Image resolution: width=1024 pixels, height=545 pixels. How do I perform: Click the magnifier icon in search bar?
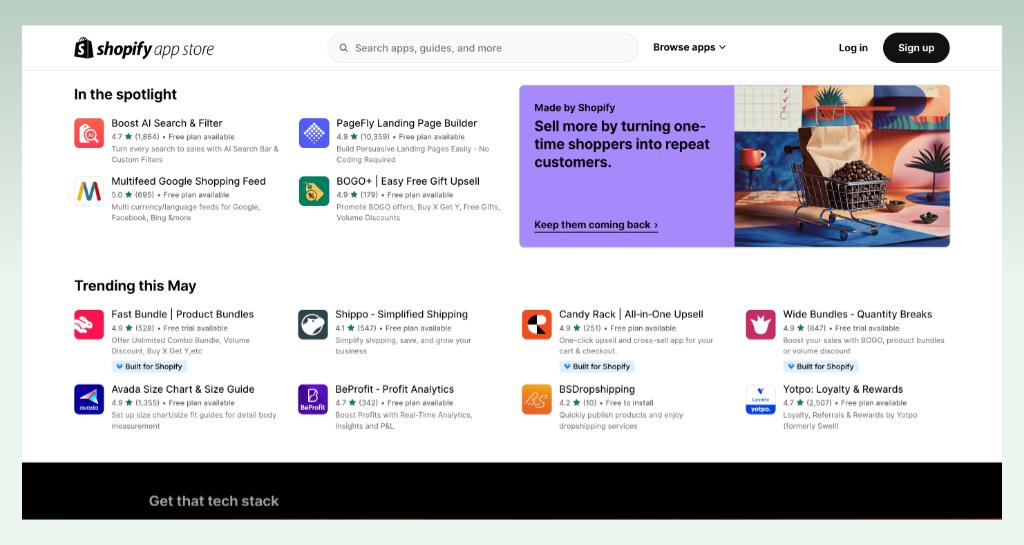coord(344,48)
